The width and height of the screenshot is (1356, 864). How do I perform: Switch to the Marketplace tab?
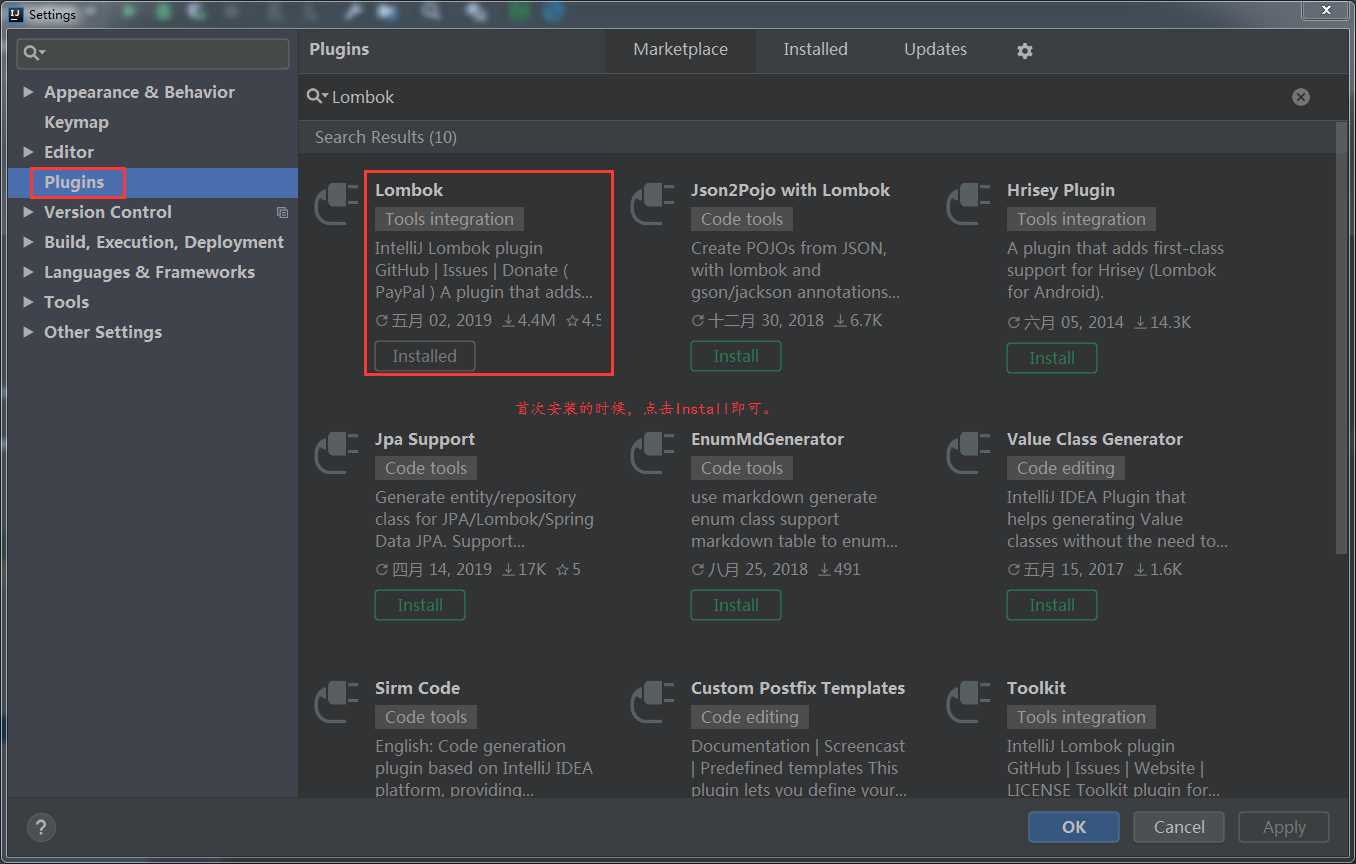click(680, 50)
